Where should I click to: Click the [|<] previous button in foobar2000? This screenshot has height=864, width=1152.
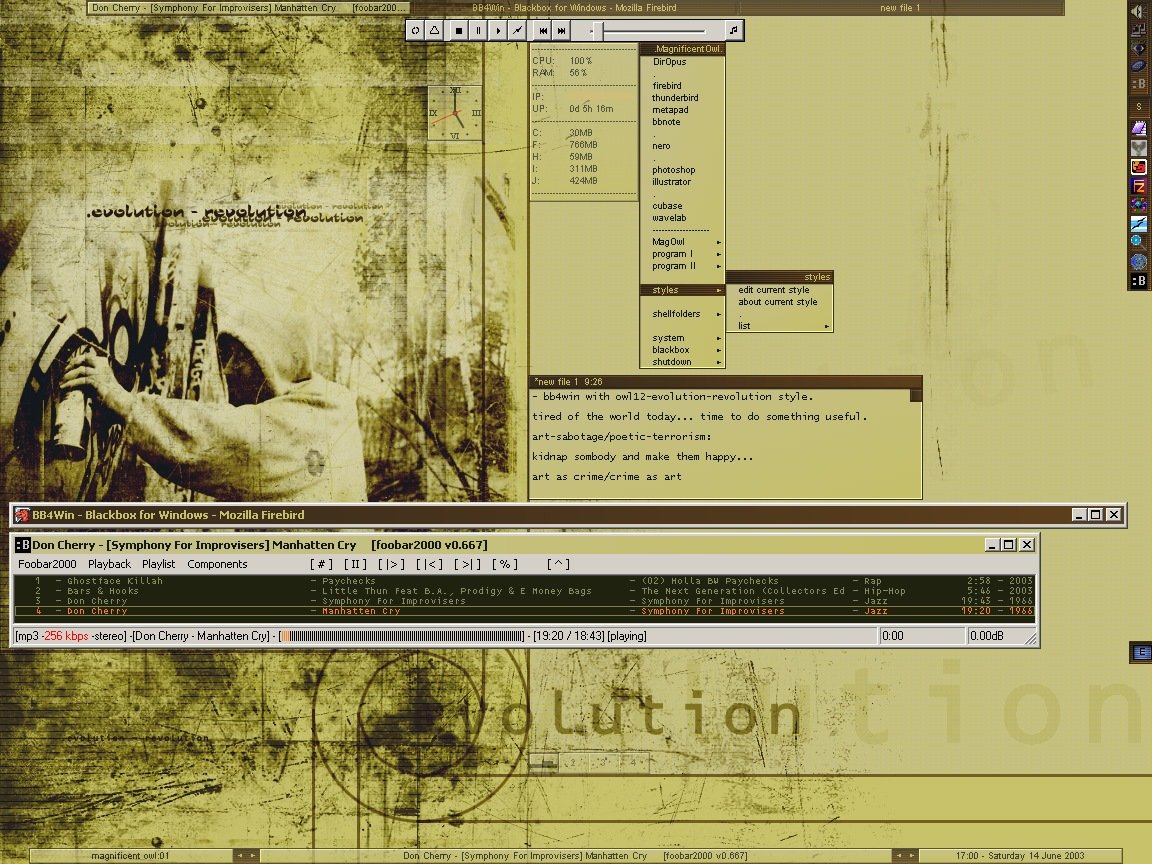coord(429,564)
